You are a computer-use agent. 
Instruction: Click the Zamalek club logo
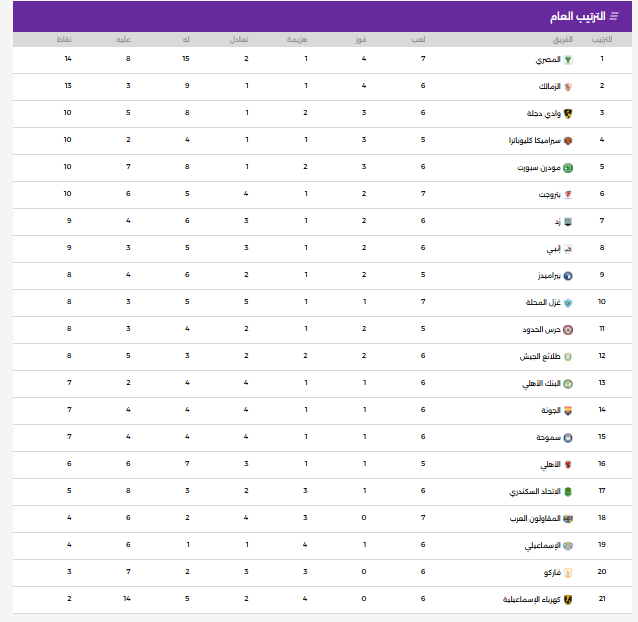[568, 87]
